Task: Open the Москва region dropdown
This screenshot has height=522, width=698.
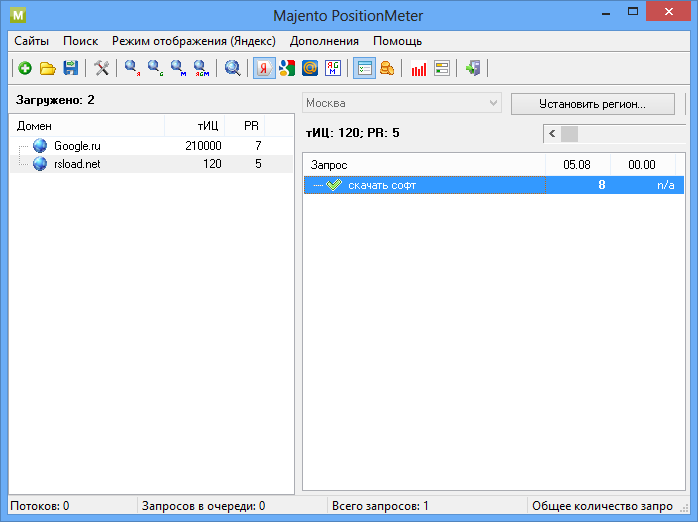Action: click(x=402, y=103)
